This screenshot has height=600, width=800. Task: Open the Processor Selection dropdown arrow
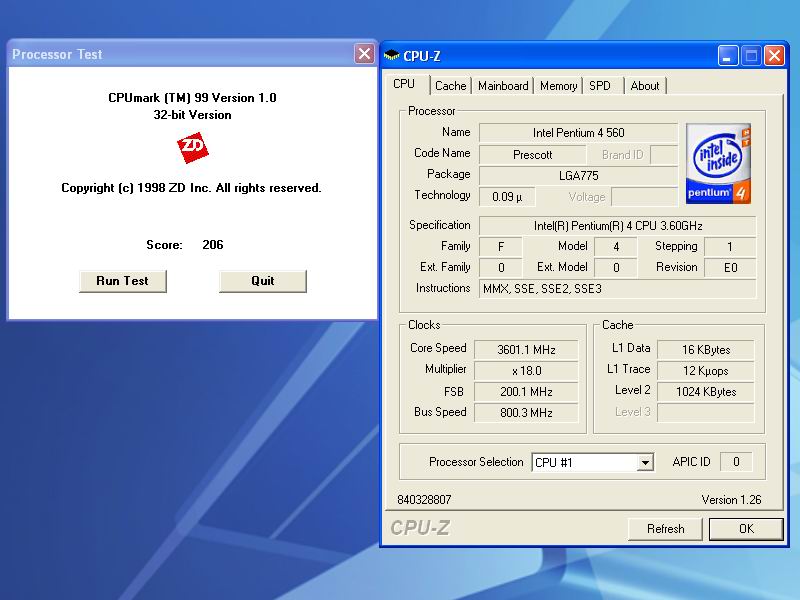[645, 463]
